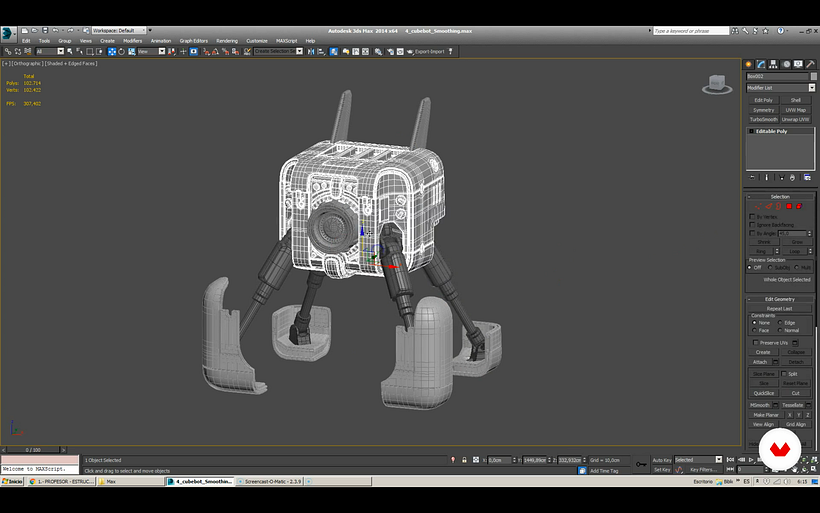
Task: Click Configure Modifier Sets icon
Action: [x=807, y=178]
